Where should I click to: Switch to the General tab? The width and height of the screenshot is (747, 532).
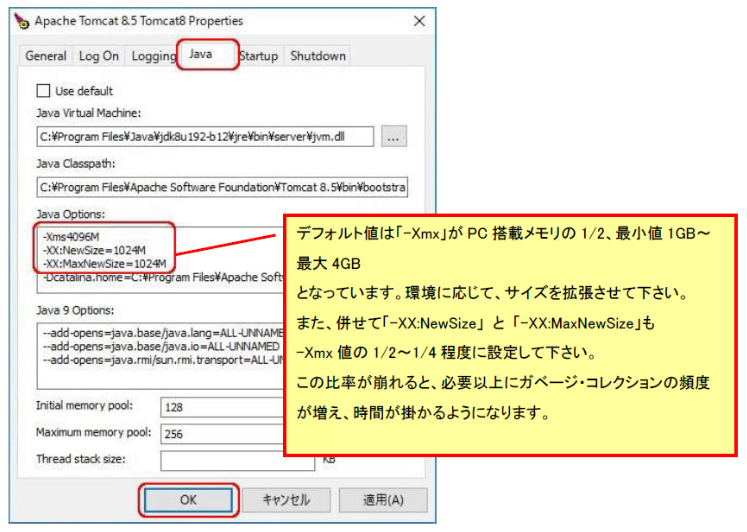[x=46, y=57]
